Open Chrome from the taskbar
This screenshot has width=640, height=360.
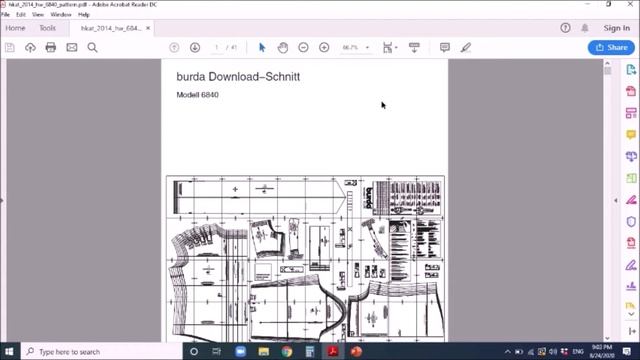click(x=287, y=351)
